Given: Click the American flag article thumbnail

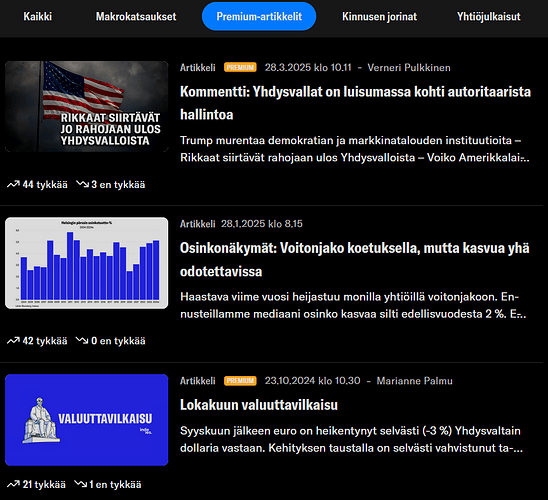Looking at the screenshot, I should click(87, 107).
